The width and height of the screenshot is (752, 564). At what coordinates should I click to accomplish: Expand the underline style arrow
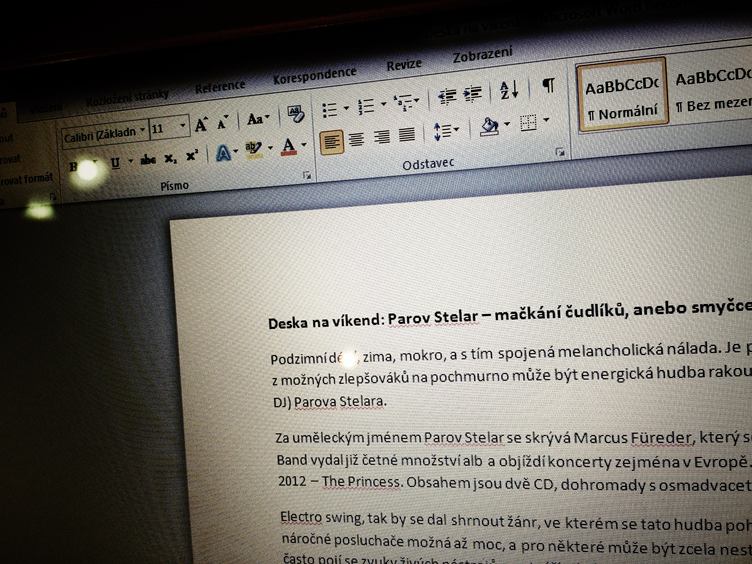(x=130, y=162)
